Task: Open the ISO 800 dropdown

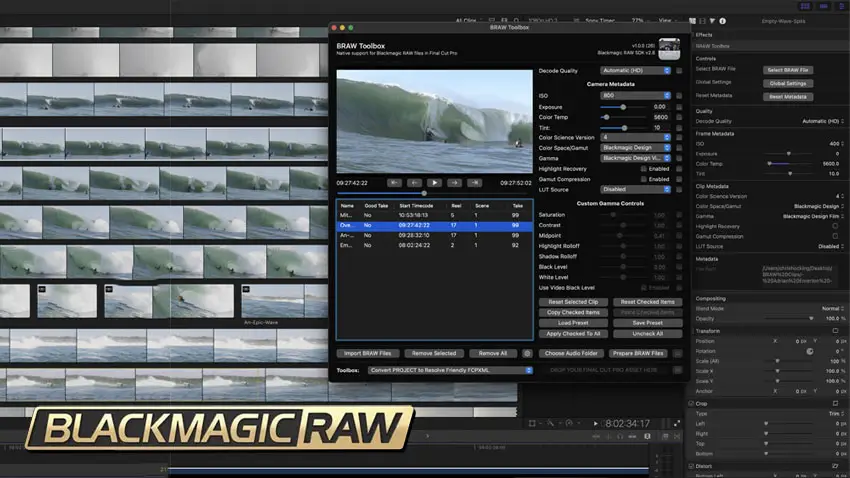Action: coord(635,96)
